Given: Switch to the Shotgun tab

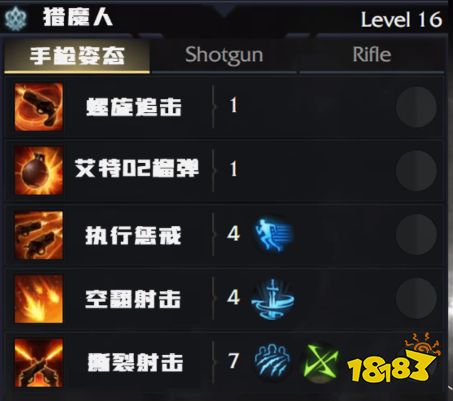Looking at the screenshot, I should (224, 55).
